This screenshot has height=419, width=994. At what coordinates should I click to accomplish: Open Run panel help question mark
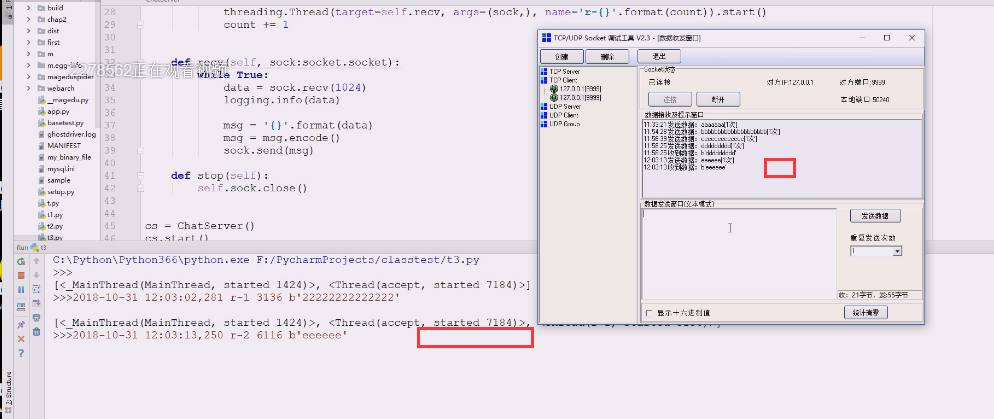pos(21,353)
